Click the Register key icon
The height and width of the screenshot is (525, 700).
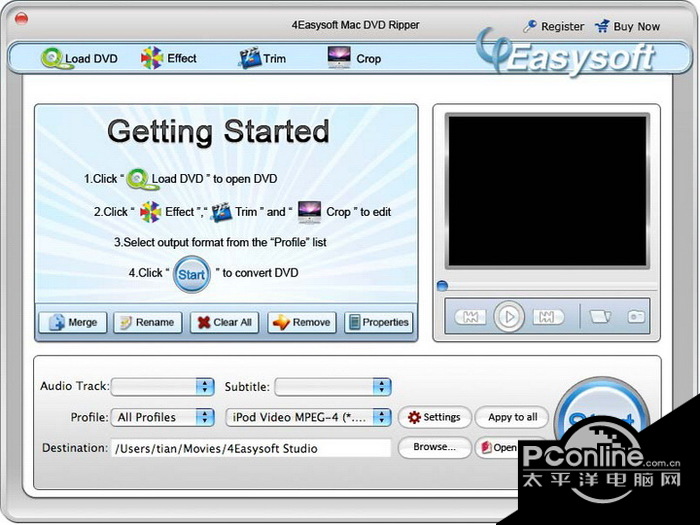pyautogui.click(x=530, y=26)
